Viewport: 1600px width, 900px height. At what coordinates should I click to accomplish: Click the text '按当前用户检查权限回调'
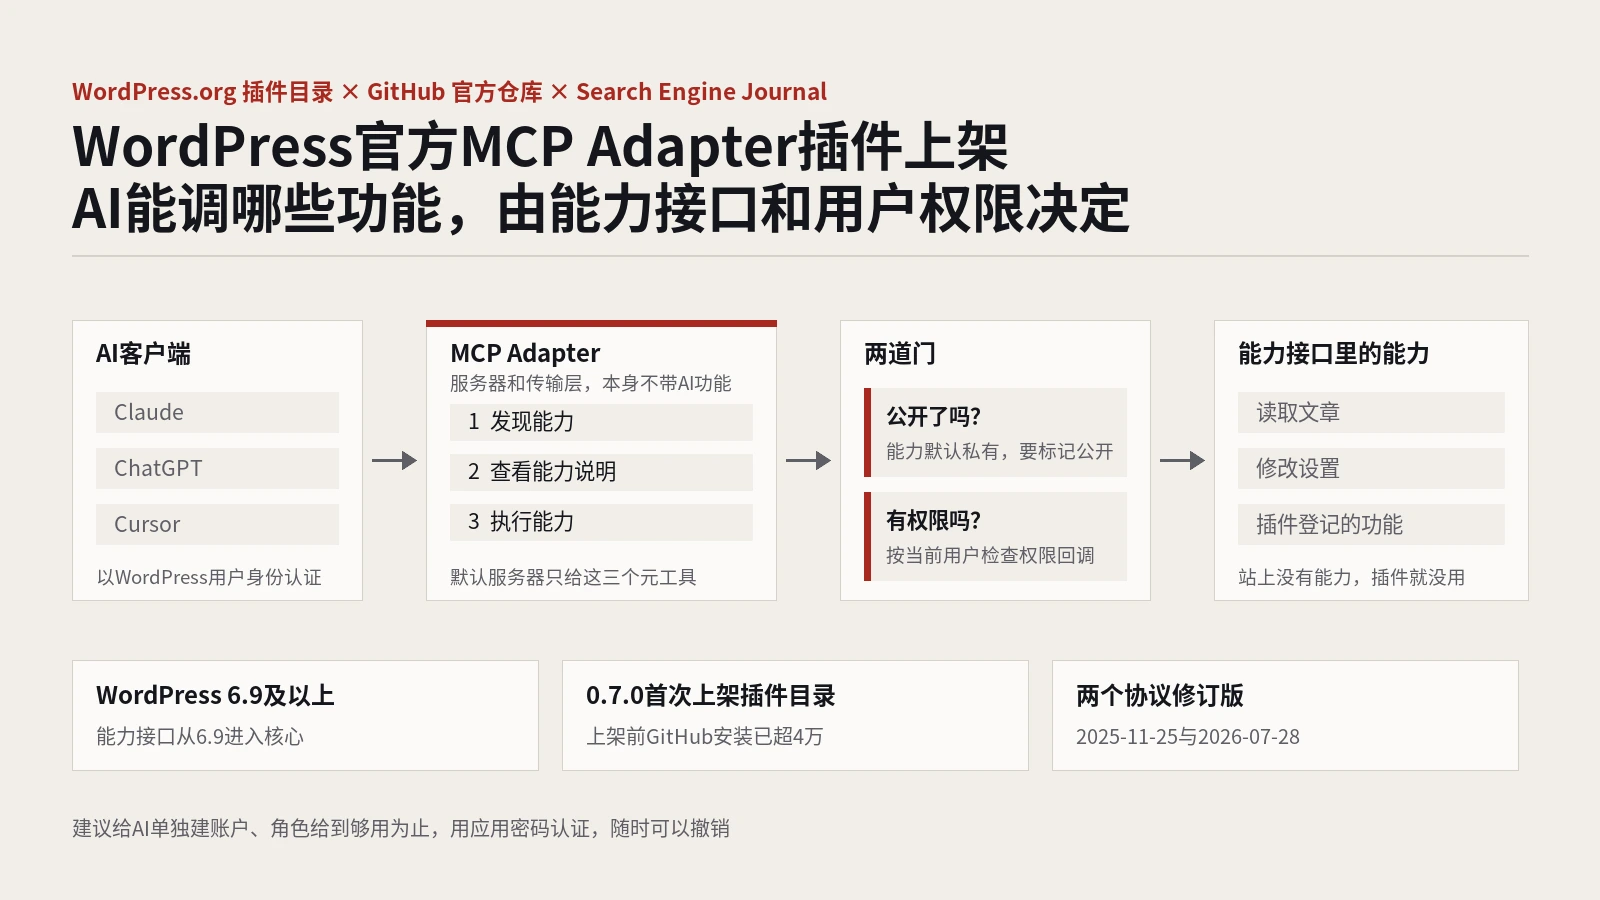click(990, 555)
